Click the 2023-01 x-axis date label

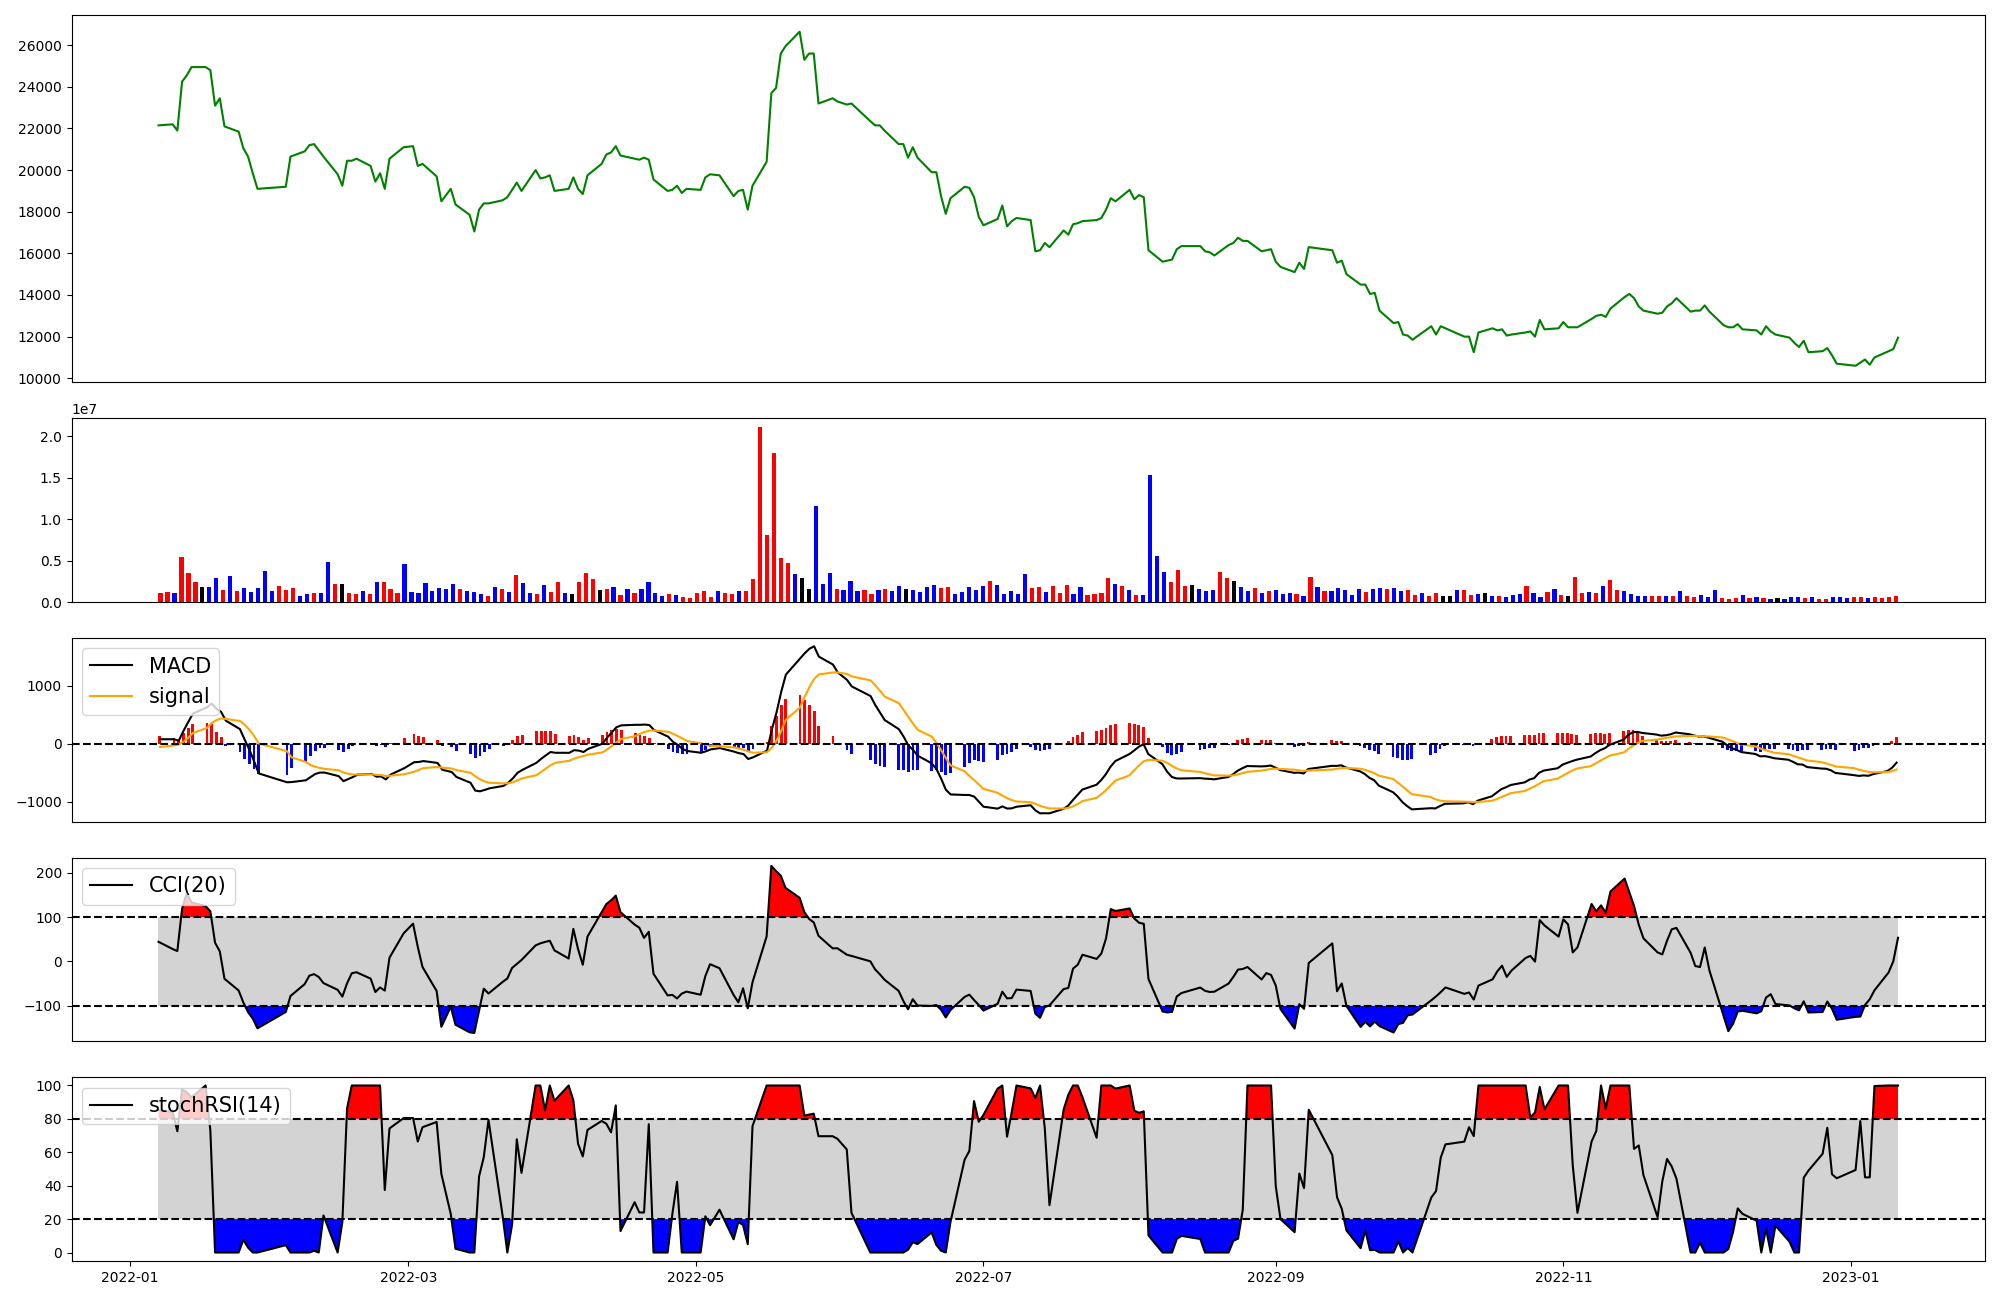(1851, 1277)
